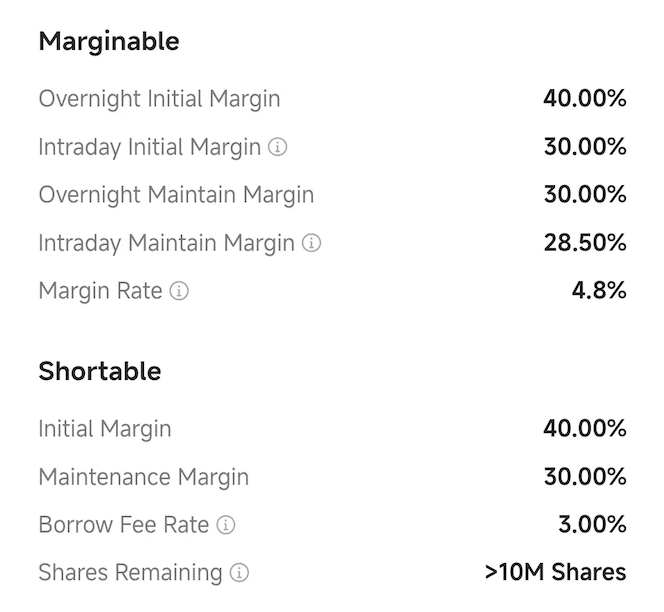664x612 pixels.
Task: Click the Borrow Fee Rate label text
Action: pyautogui.click(x=124, y=525)
